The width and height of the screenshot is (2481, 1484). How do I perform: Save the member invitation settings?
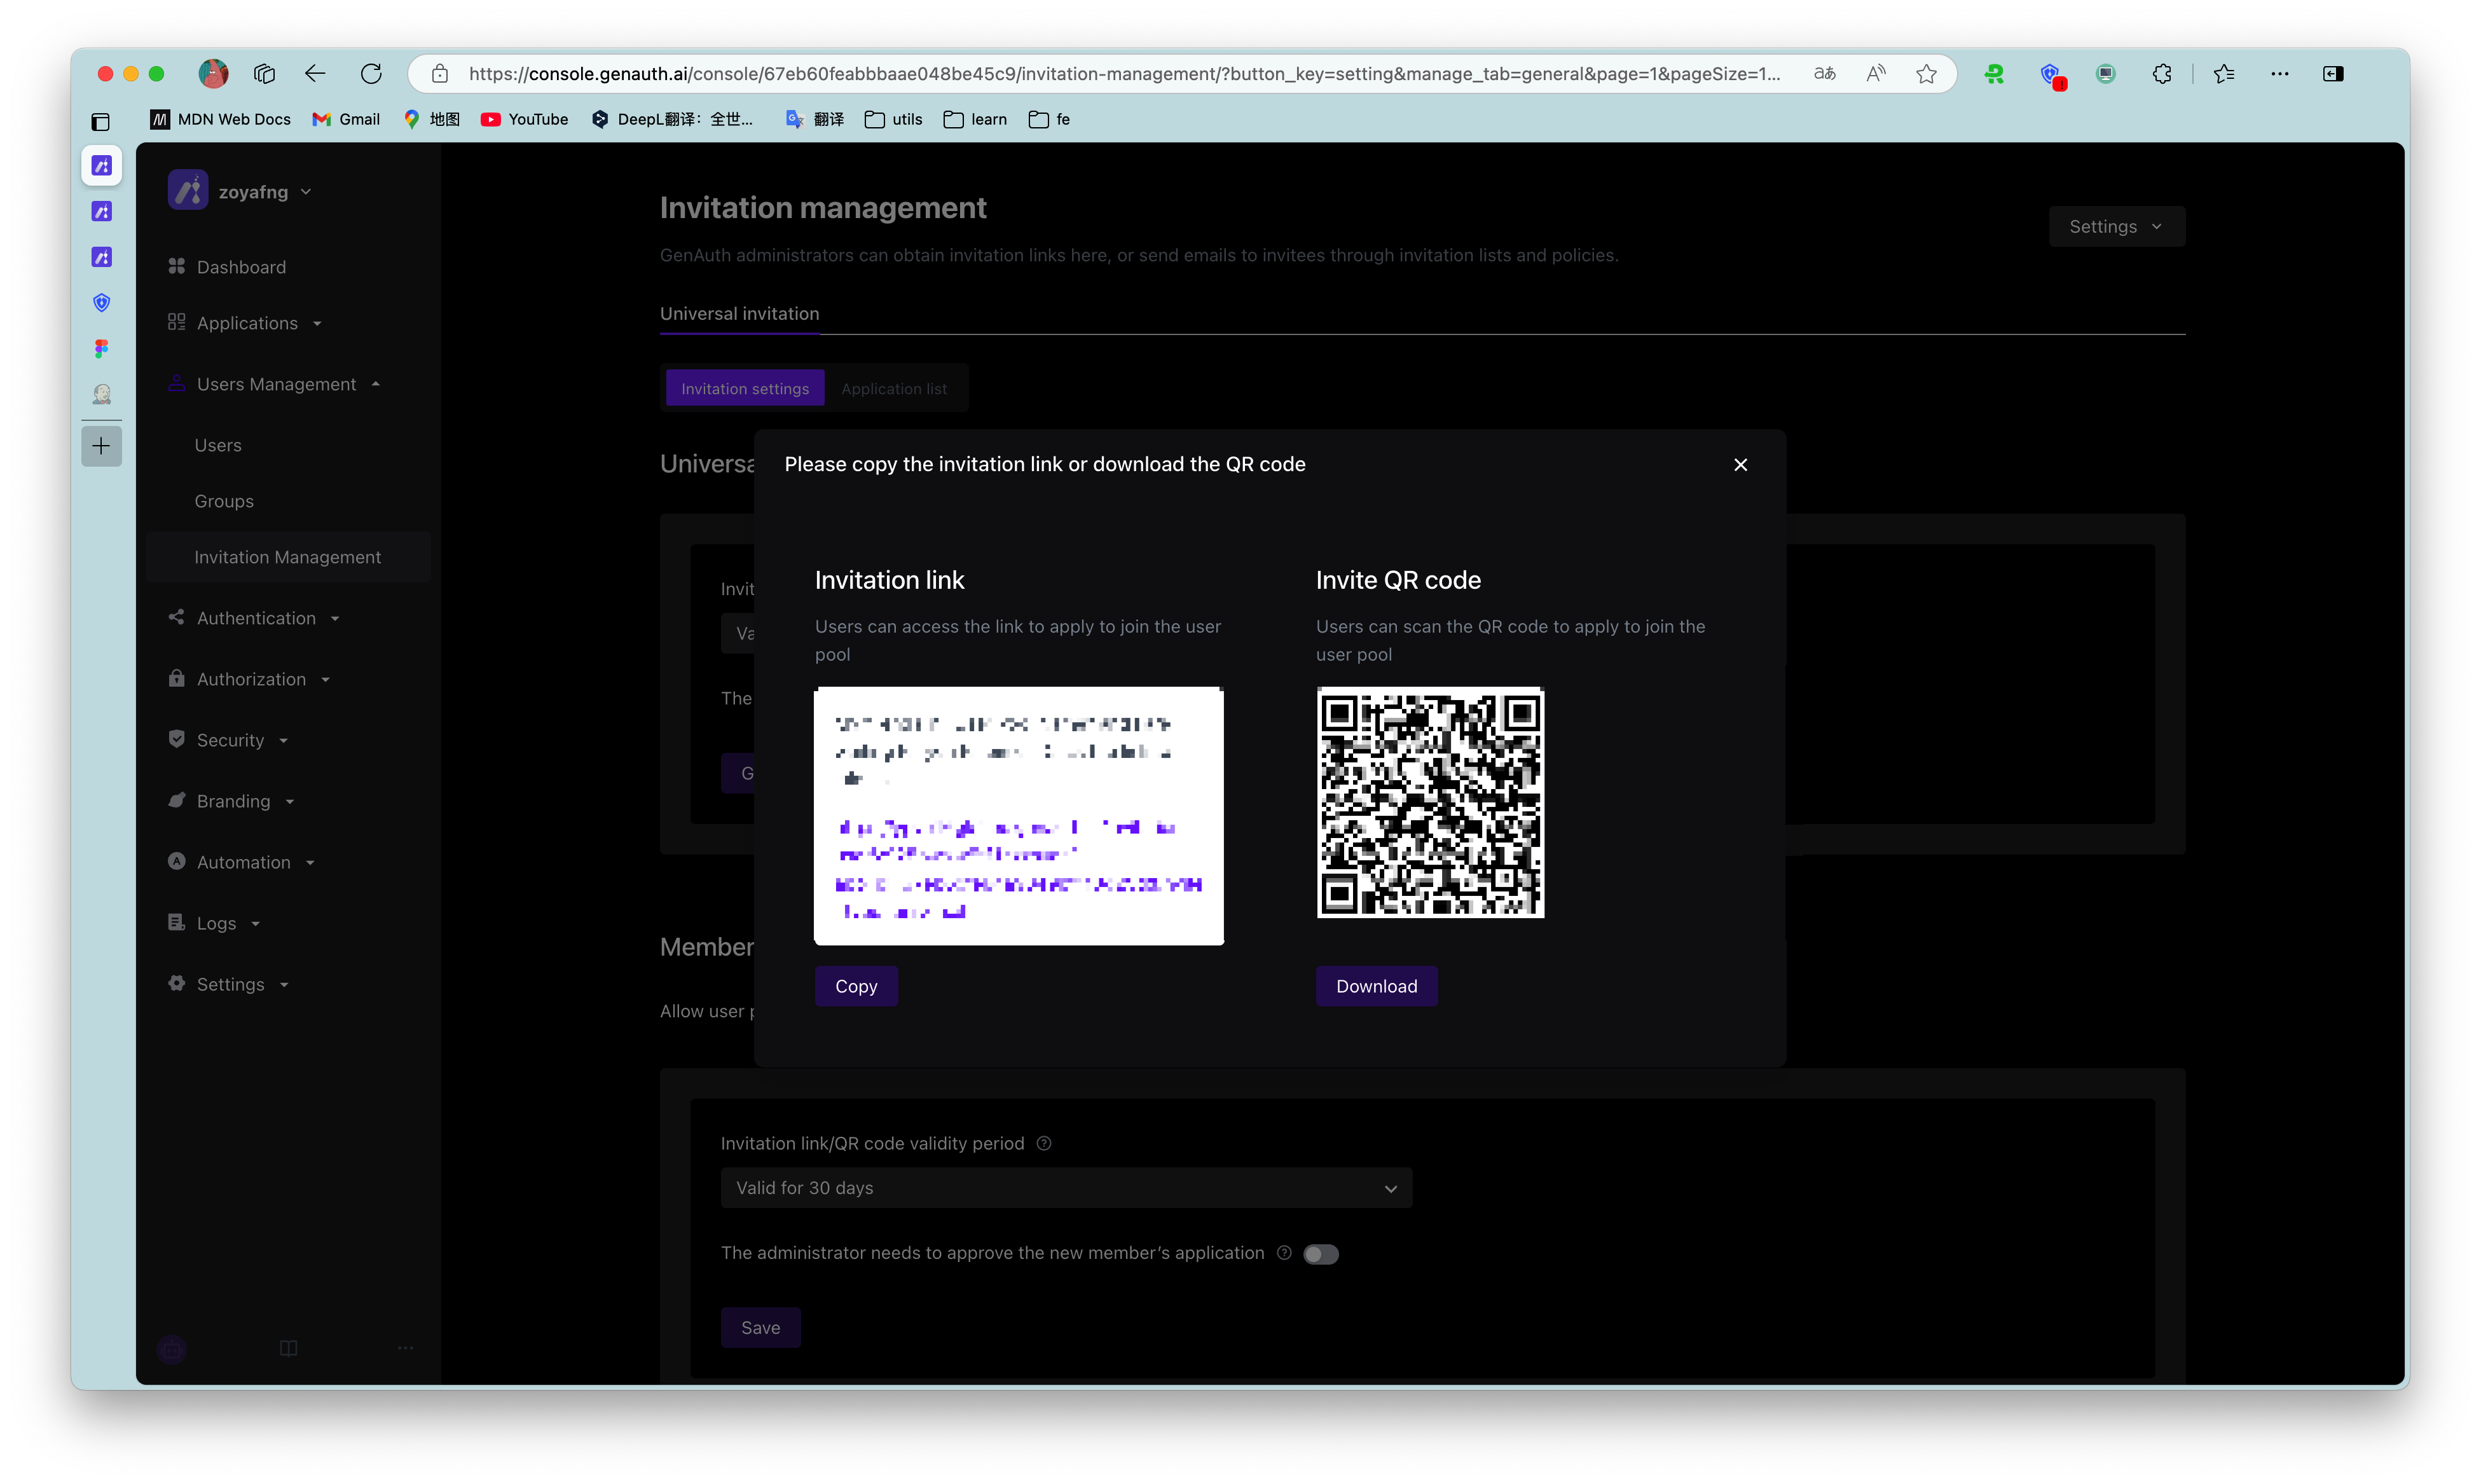(x=760, y=1328)
